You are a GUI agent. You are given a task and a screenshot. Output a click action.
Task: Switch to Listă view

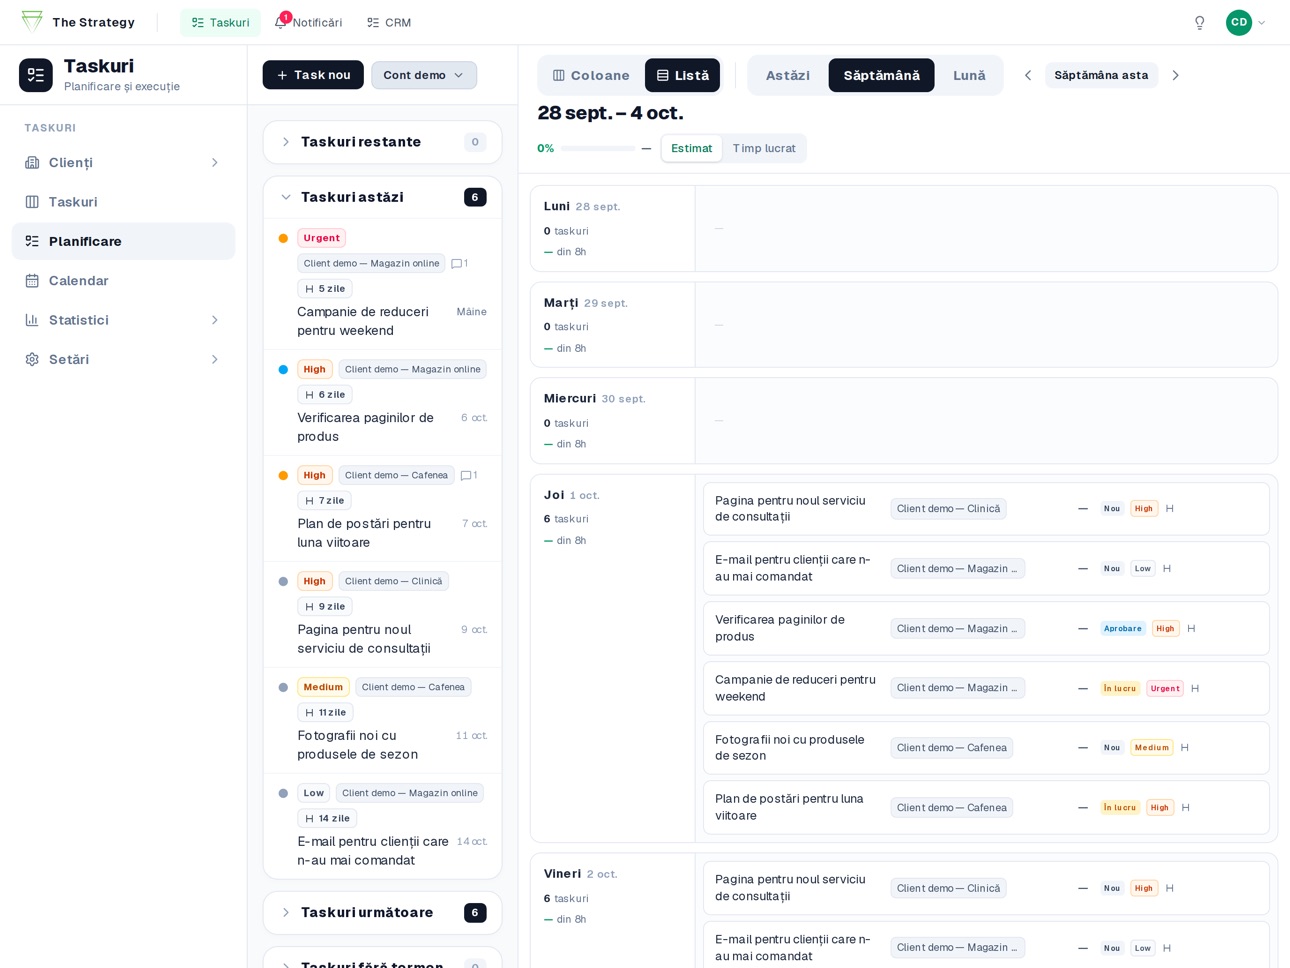pyautogui.click(x=682, y=75)
